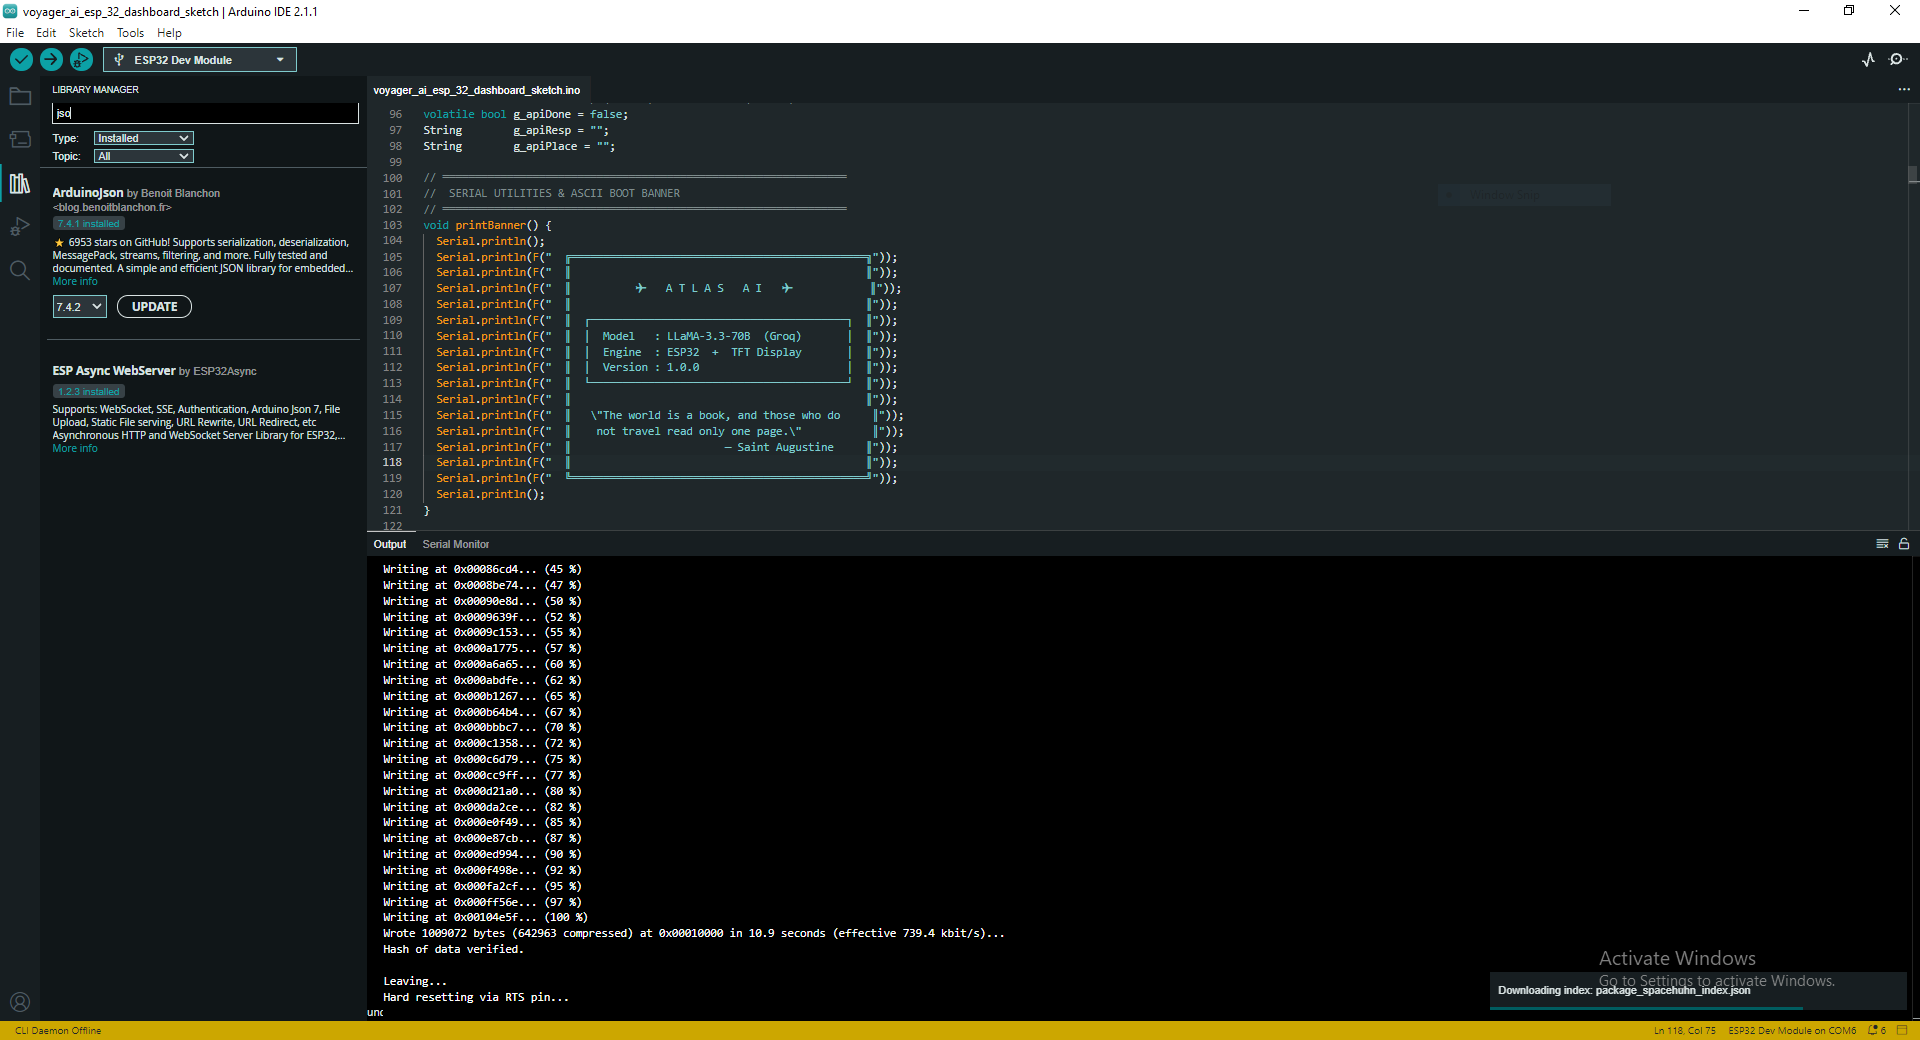Open the Serial Monitor magnifier icon
This screenshot has width=1920, height=1040.
[1897, 60]
